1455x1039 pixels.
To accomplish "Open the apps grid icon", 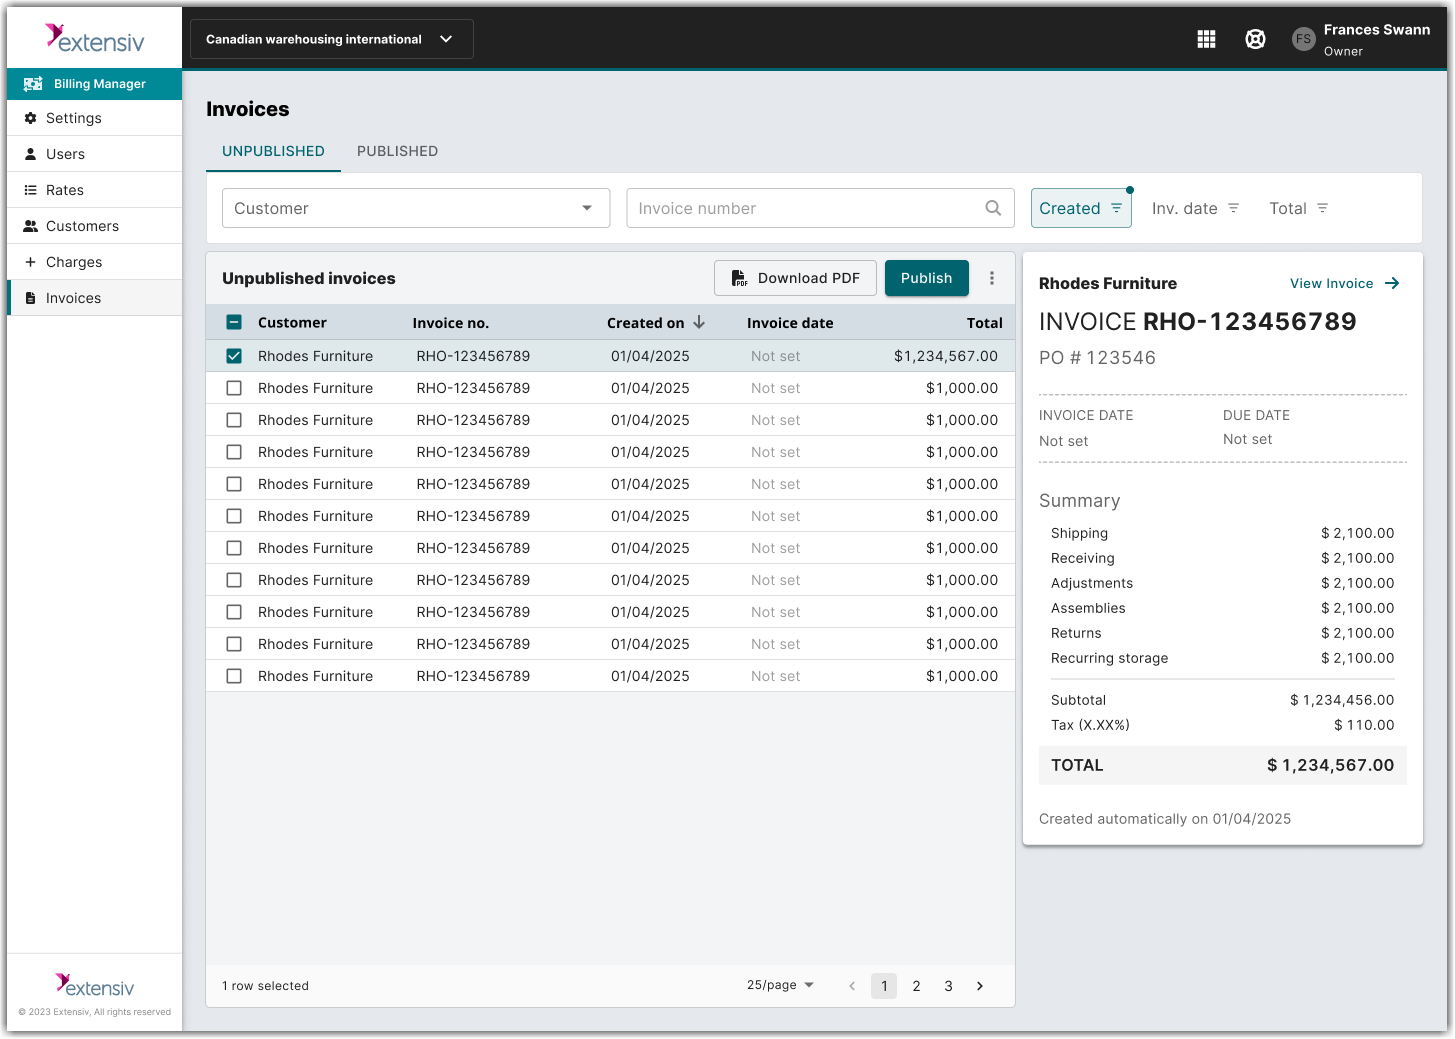I will click(1206, 39).
